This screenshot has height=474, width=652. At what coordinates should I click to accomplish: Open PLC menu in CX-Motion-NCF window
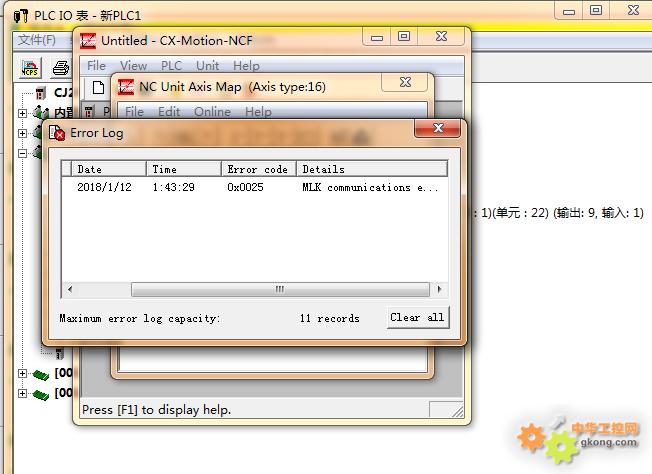click(x=171, y=66)
